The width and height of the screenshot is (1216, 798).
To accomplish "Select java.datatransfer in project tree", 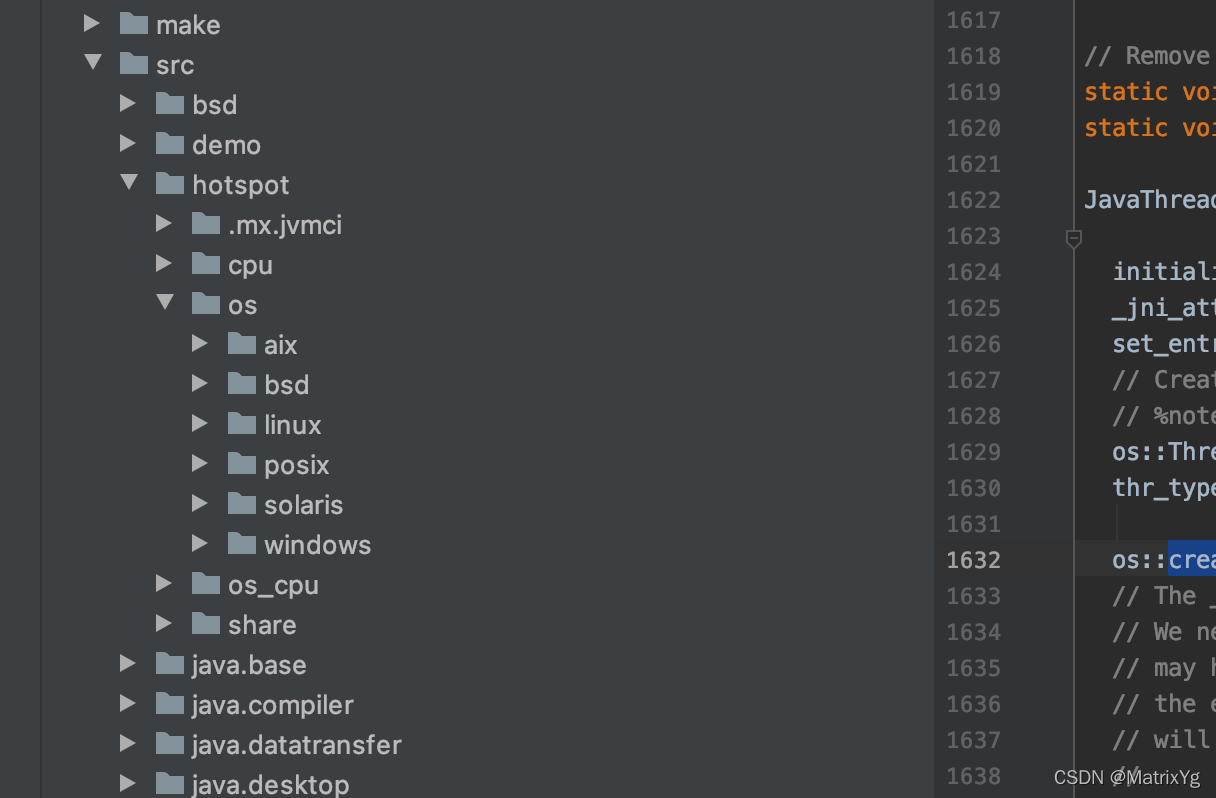I will [x=297, y=745].
